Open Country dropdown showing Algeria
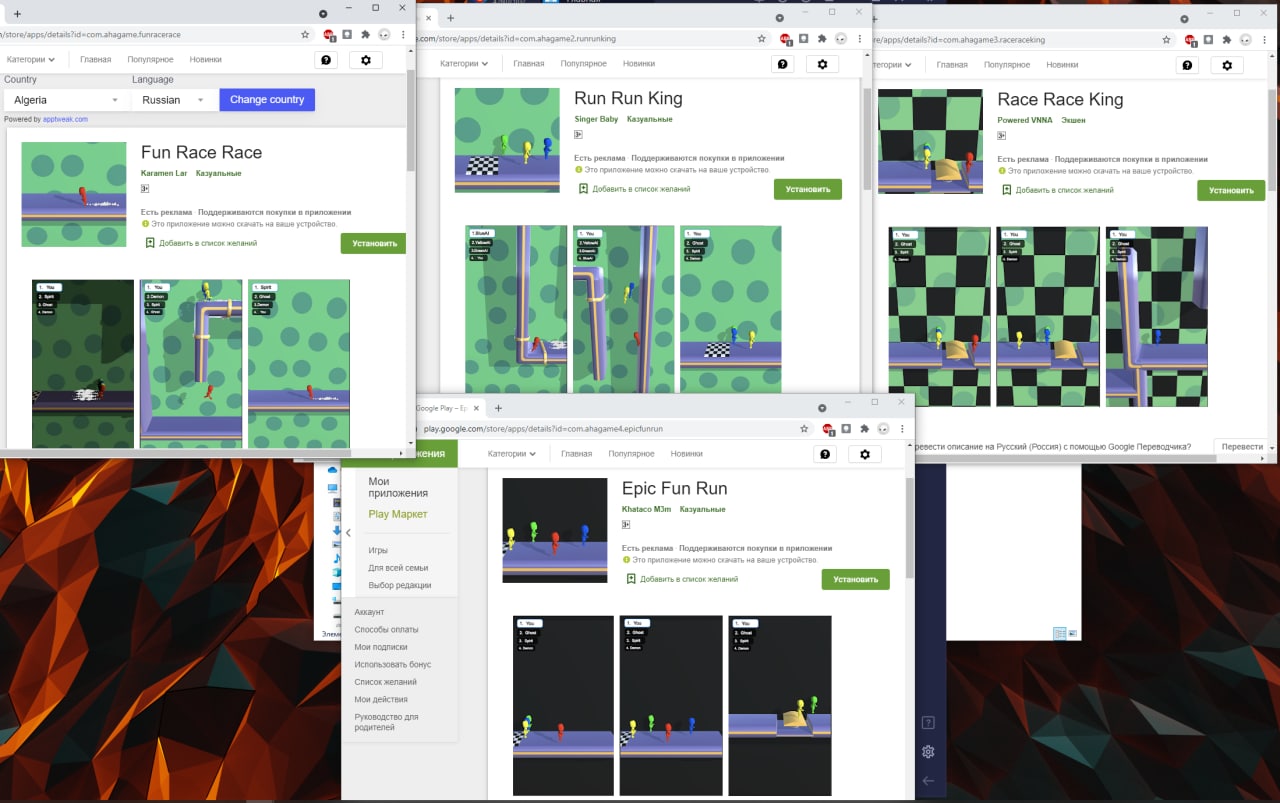Viewport: 1280px width, 803px height. tap(66, 100)
